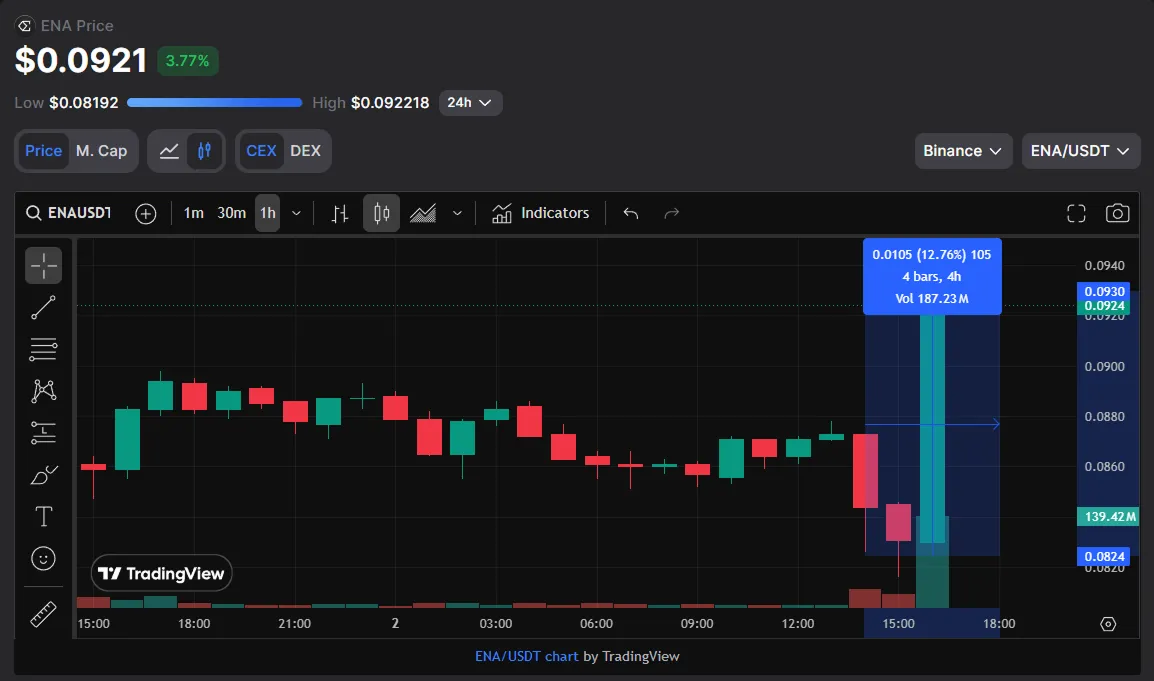
Task: Set the 1m timeframe
Action: point(194,214)
